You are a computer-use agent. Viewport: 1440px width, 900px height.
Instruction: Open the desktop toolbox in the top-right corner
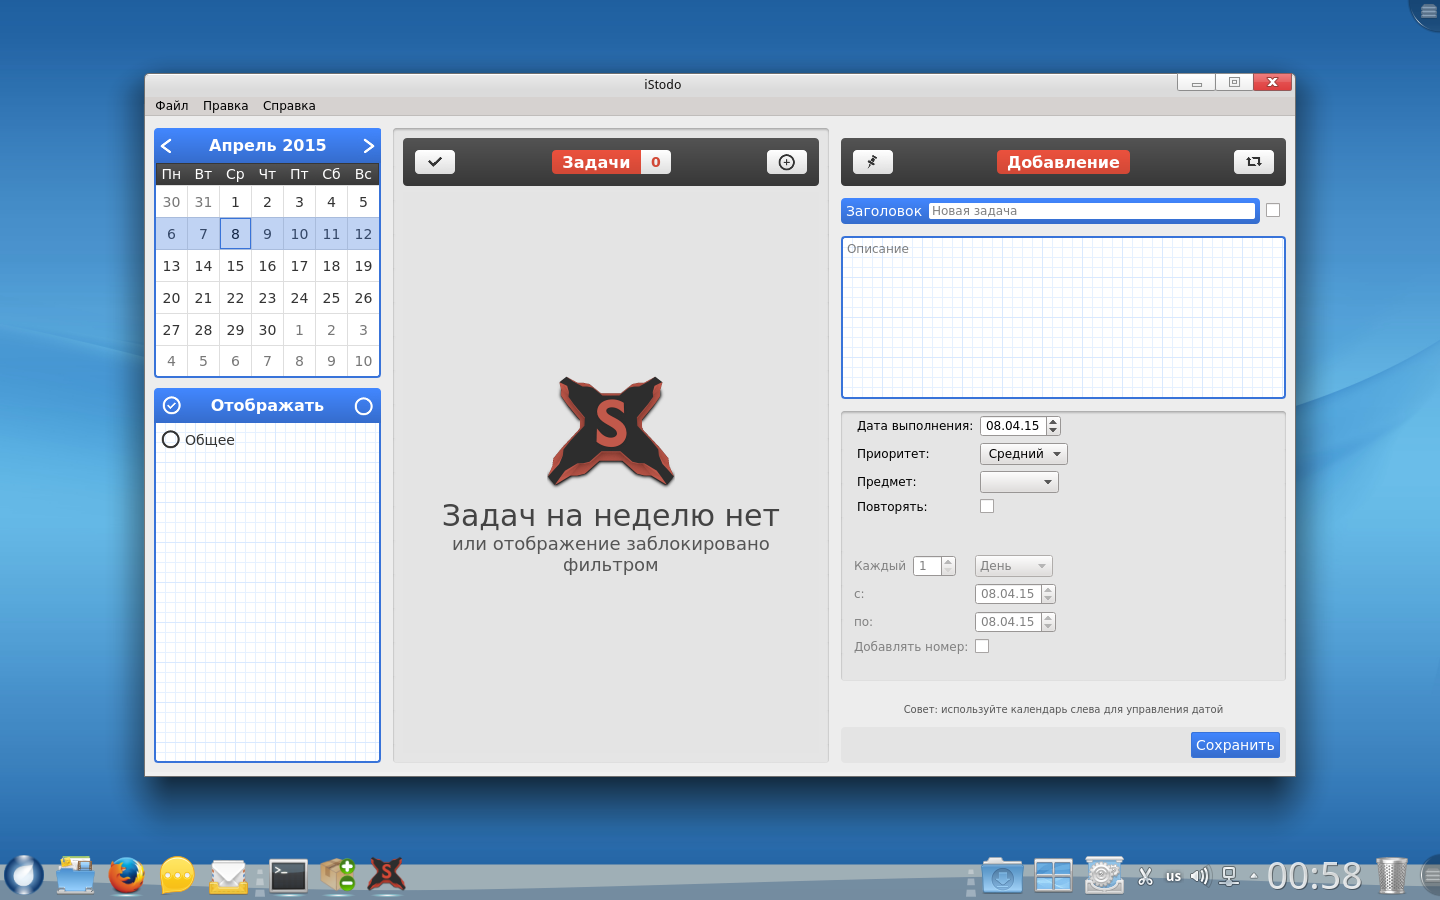[x=1427, y=12]
